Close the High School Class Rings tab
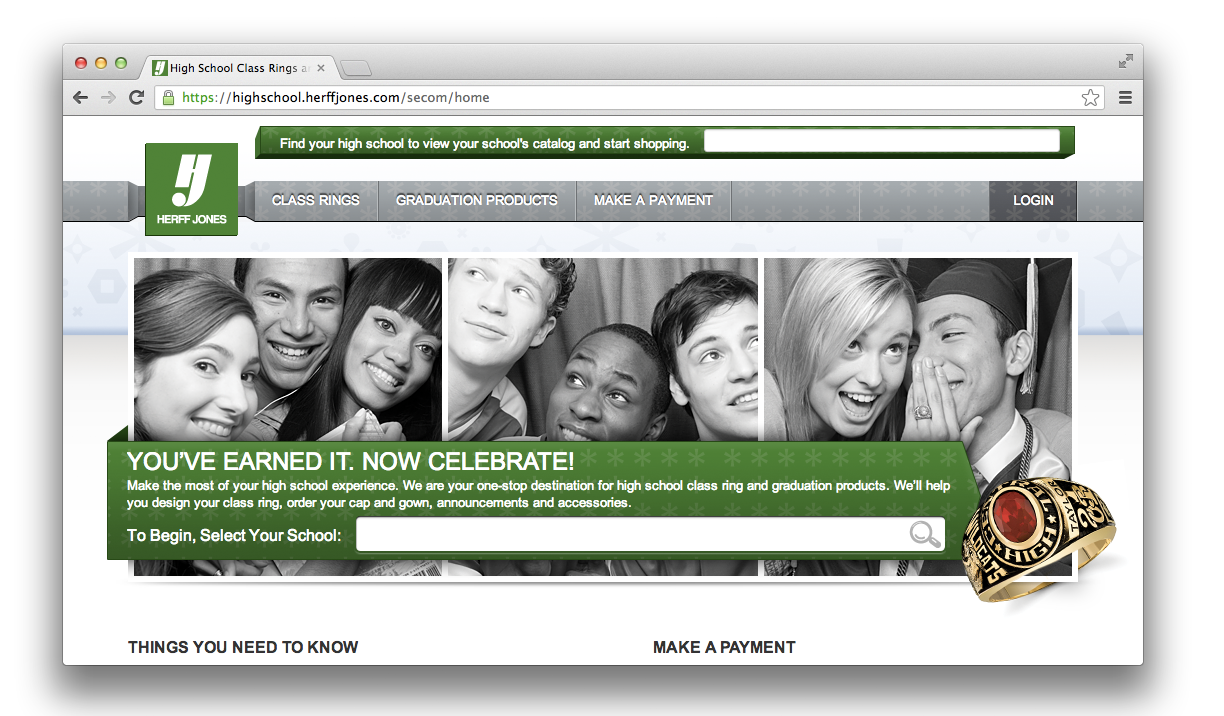The height and width of the screenshot is (716, 1224). 320,68
